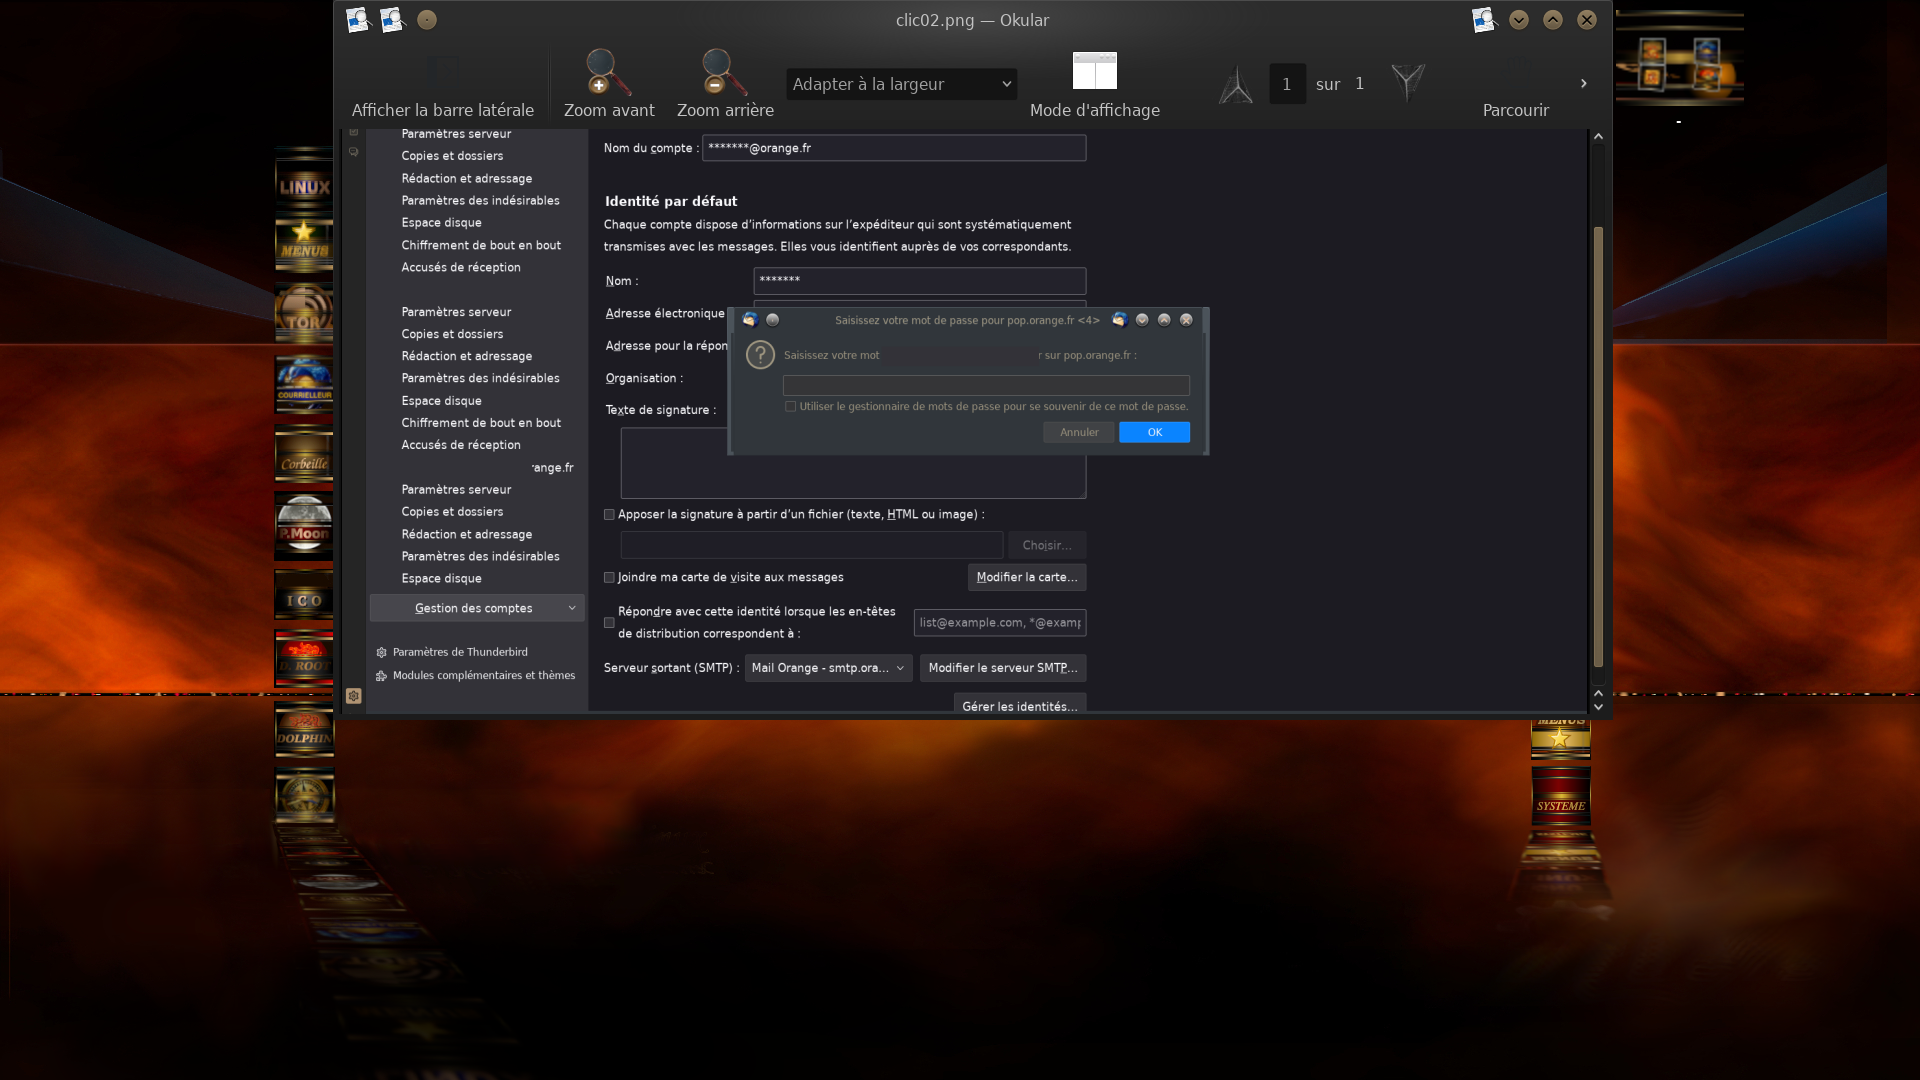The image size is (1920, 1080).
Task: Go to next page with the down arrow icon
Action: coord(1408,84)
